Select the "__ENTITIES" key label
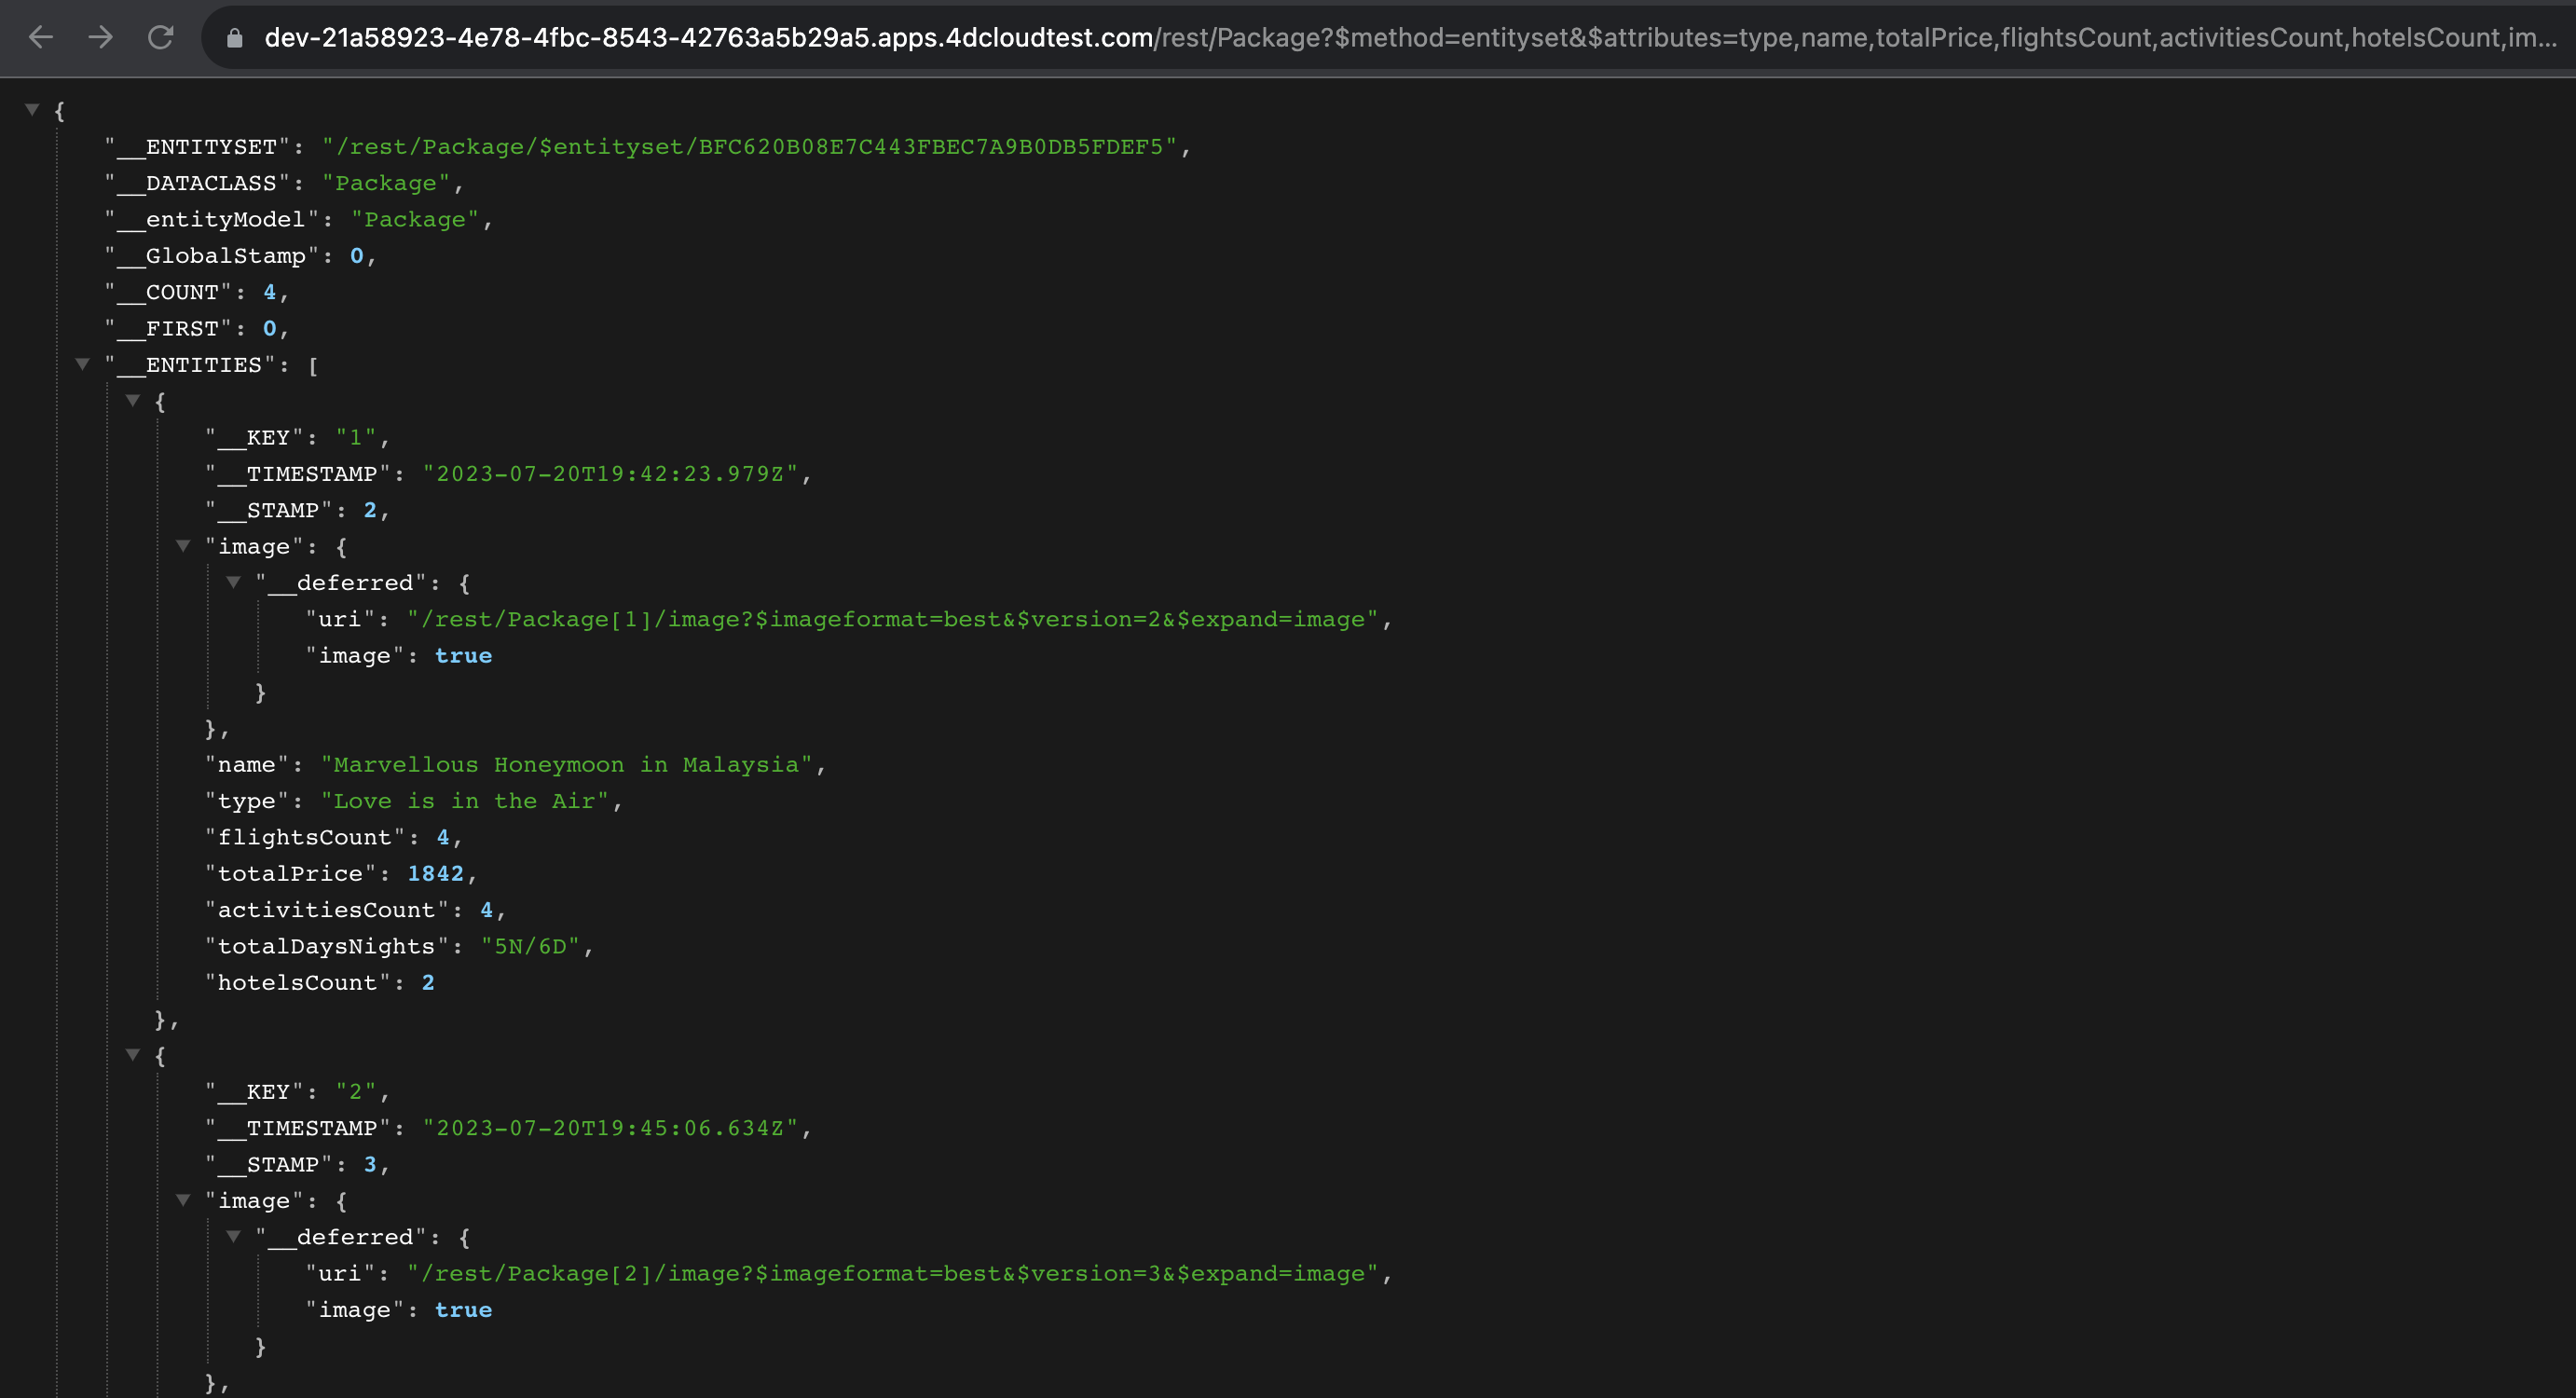This screenshot has height=1398, width=2576. [x=190, y=365]
